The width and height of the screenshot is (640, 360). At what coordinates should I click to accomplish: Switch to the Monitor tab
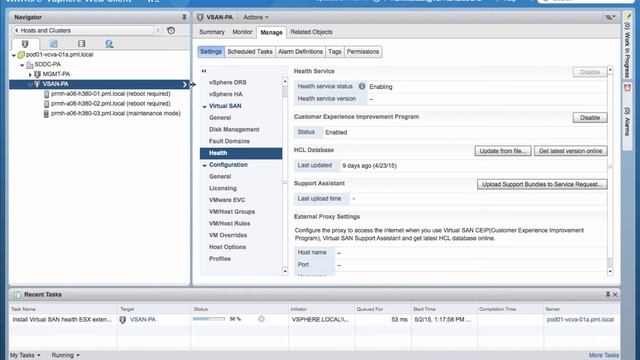tap(242, 32)
